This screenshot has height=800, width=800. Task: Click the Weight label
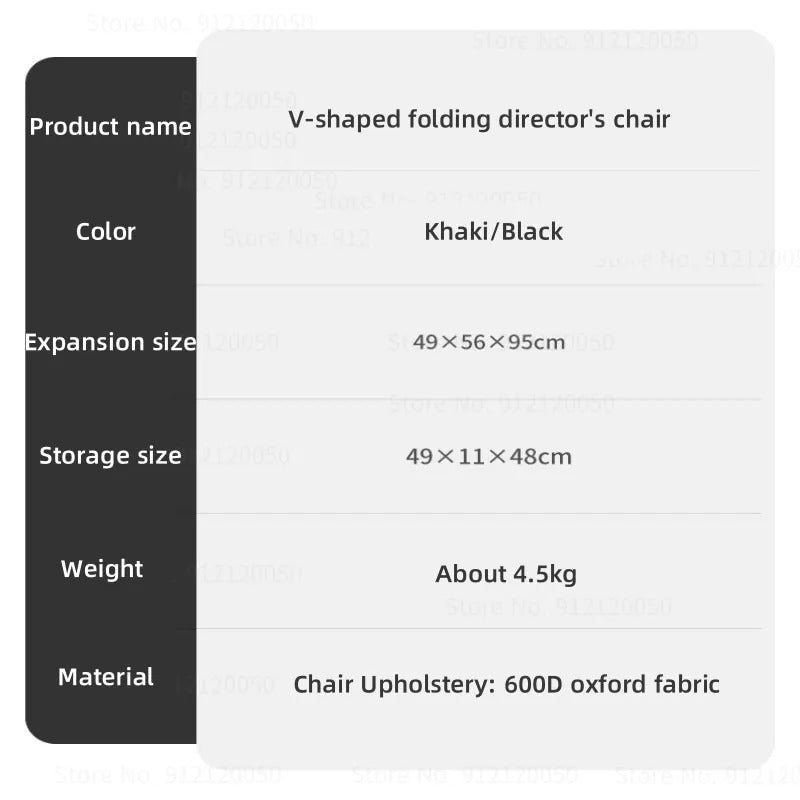tap(102, 569)
